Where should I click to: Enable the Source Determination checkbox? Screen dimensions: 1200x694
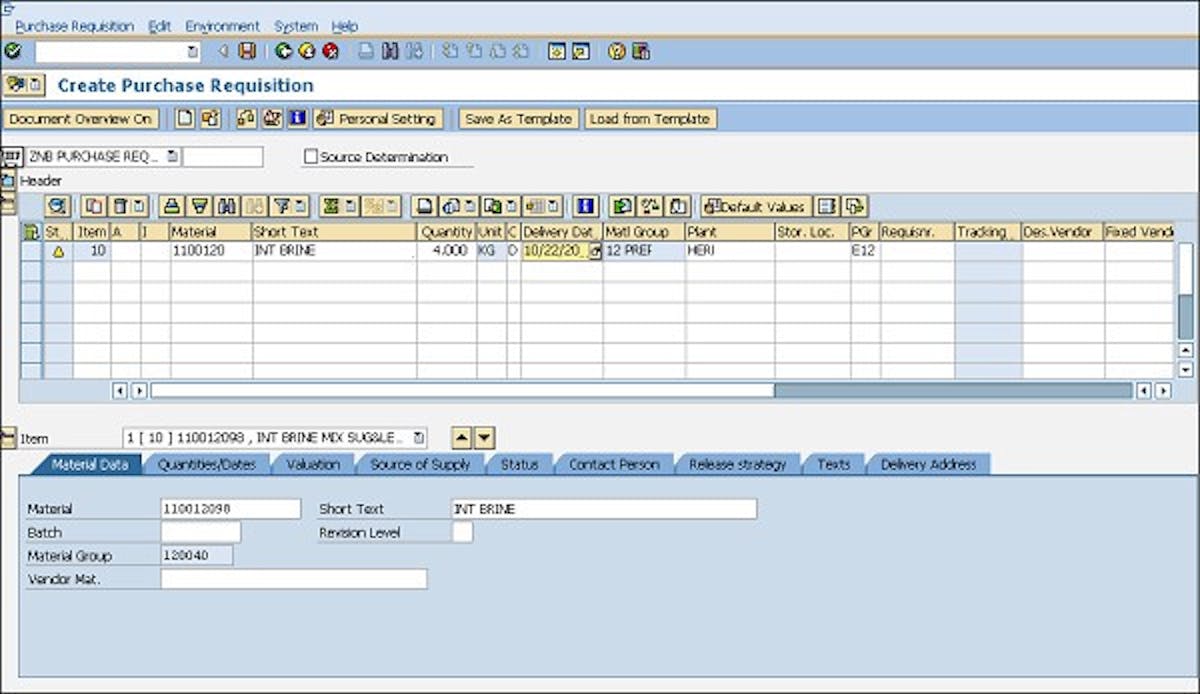pos(311,157)
